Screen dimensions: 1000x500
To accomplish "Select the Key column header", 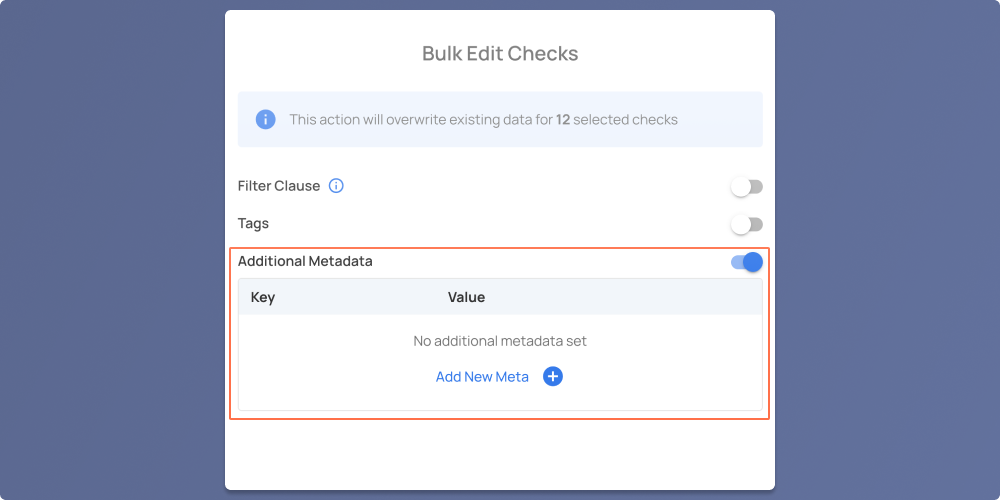I will pos(263,297).
